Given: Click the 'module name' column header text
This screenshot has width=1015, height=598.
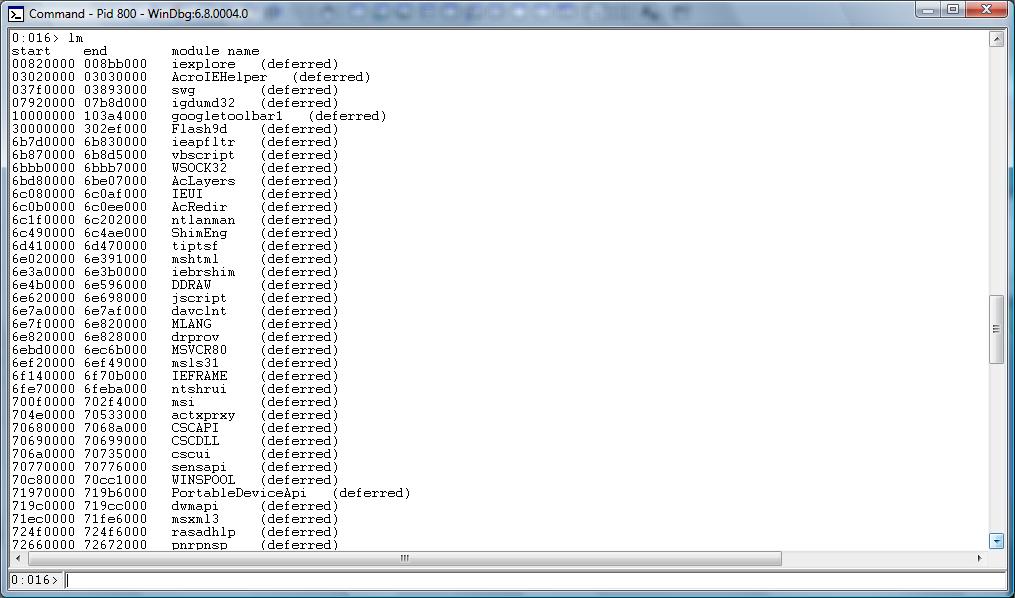Looking at the screenshot, I should [x=216, y=51].
